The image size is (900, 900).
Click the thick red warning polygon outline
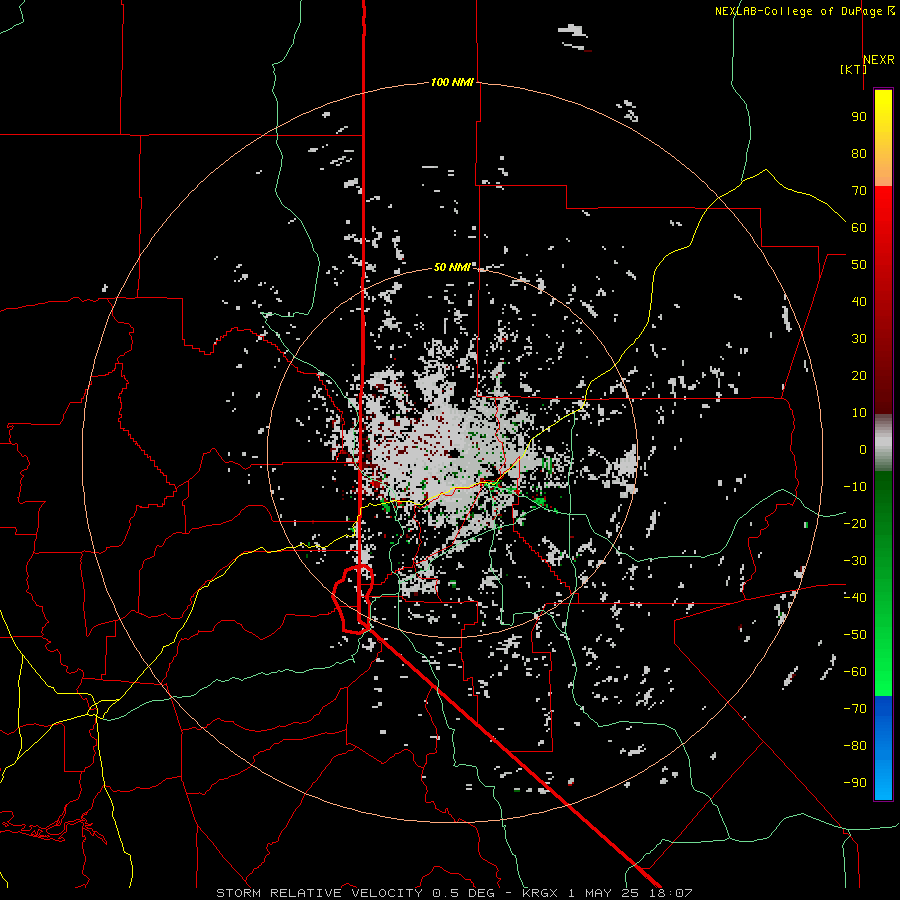pos(353,599)
